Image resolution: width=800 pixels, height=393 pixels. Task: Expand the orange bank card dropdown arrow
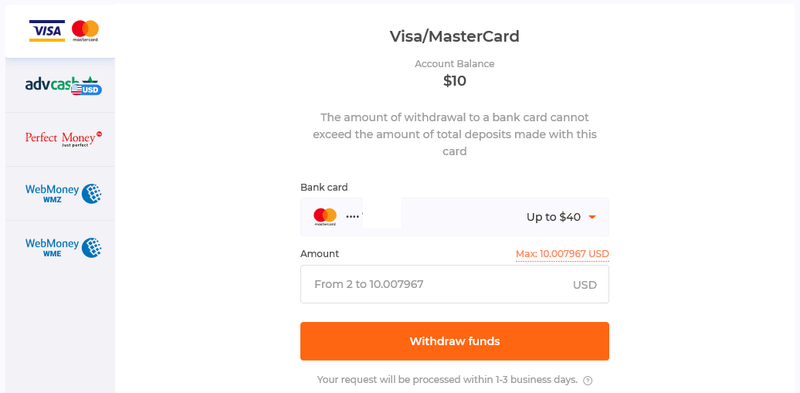tap(592, 217)
